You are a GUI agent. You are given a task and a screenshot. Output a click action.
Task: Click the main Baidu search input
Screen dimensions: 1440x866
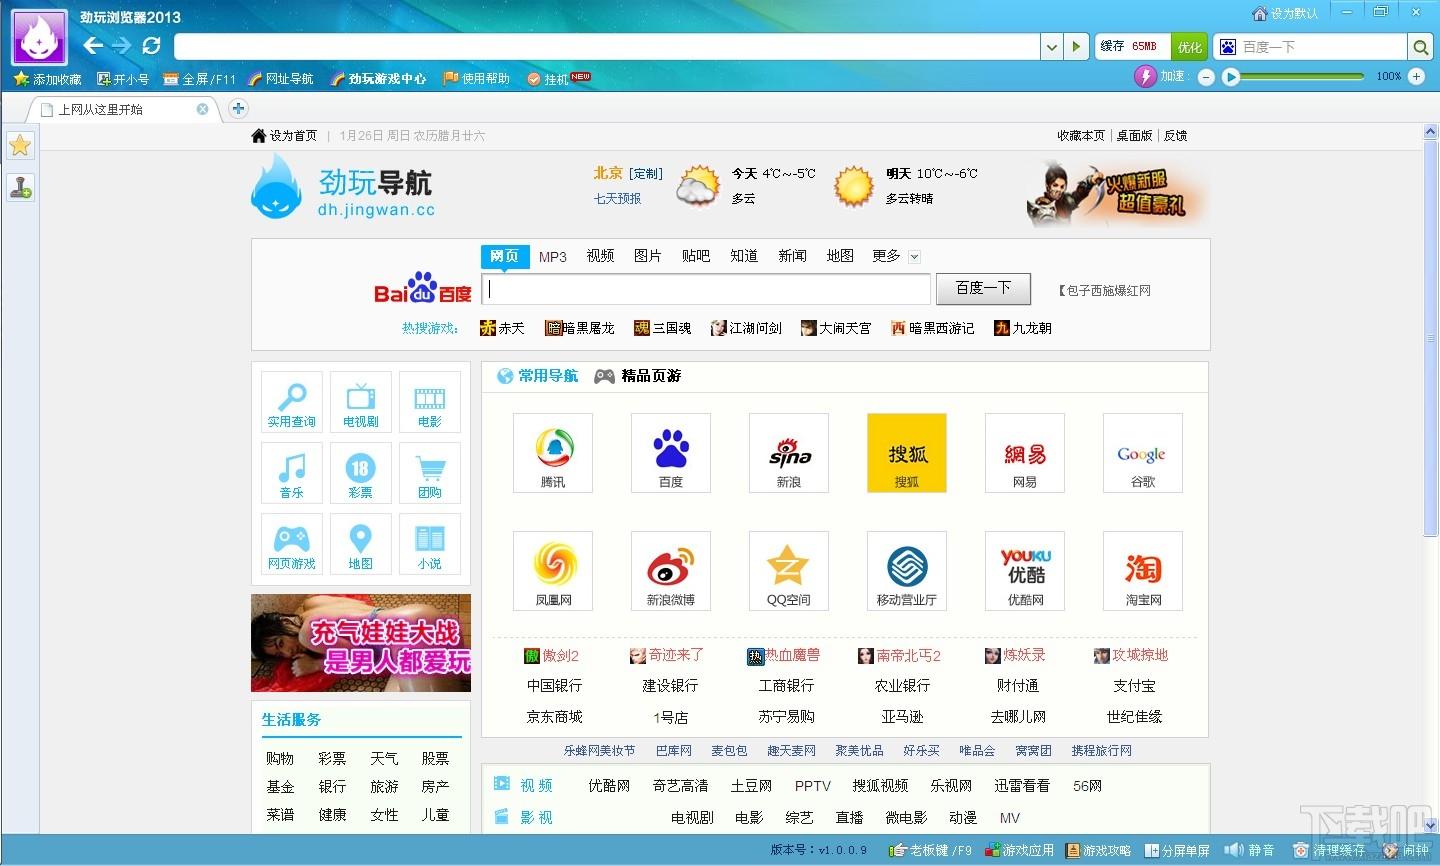pyautogui.click(x=706, y=289)
